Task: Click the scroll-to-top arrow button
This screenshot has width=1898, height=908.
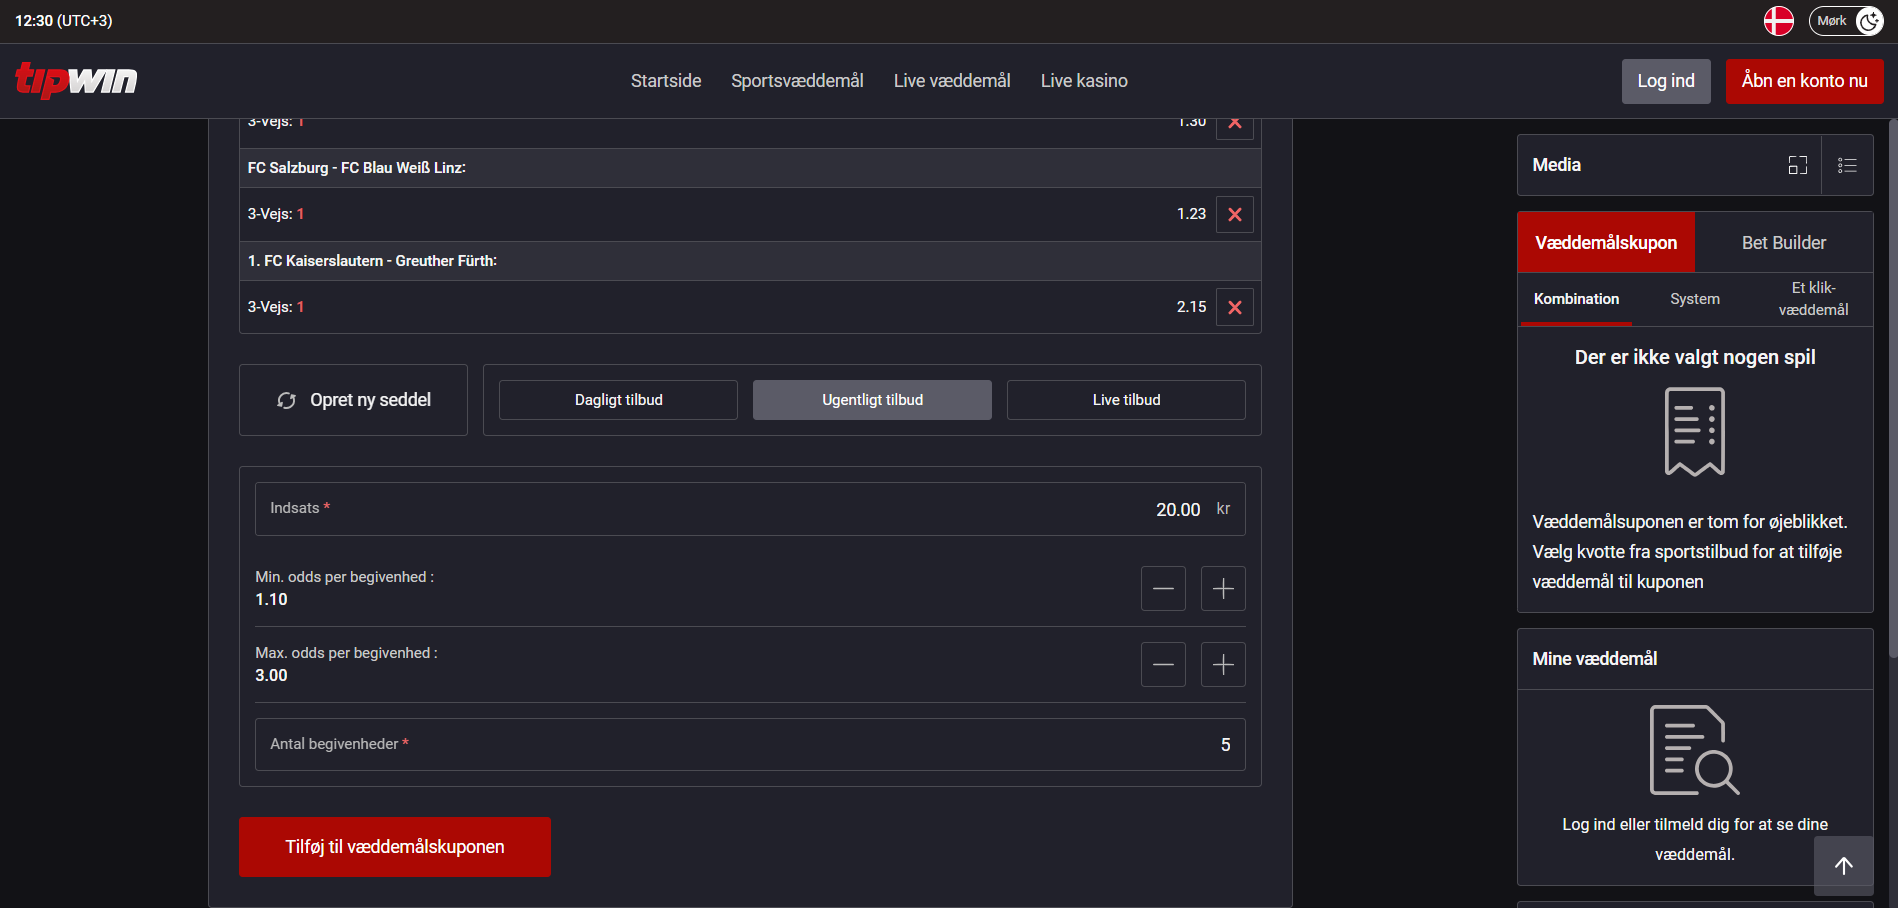Action: pyautogui.click(x=1844, y=866)
